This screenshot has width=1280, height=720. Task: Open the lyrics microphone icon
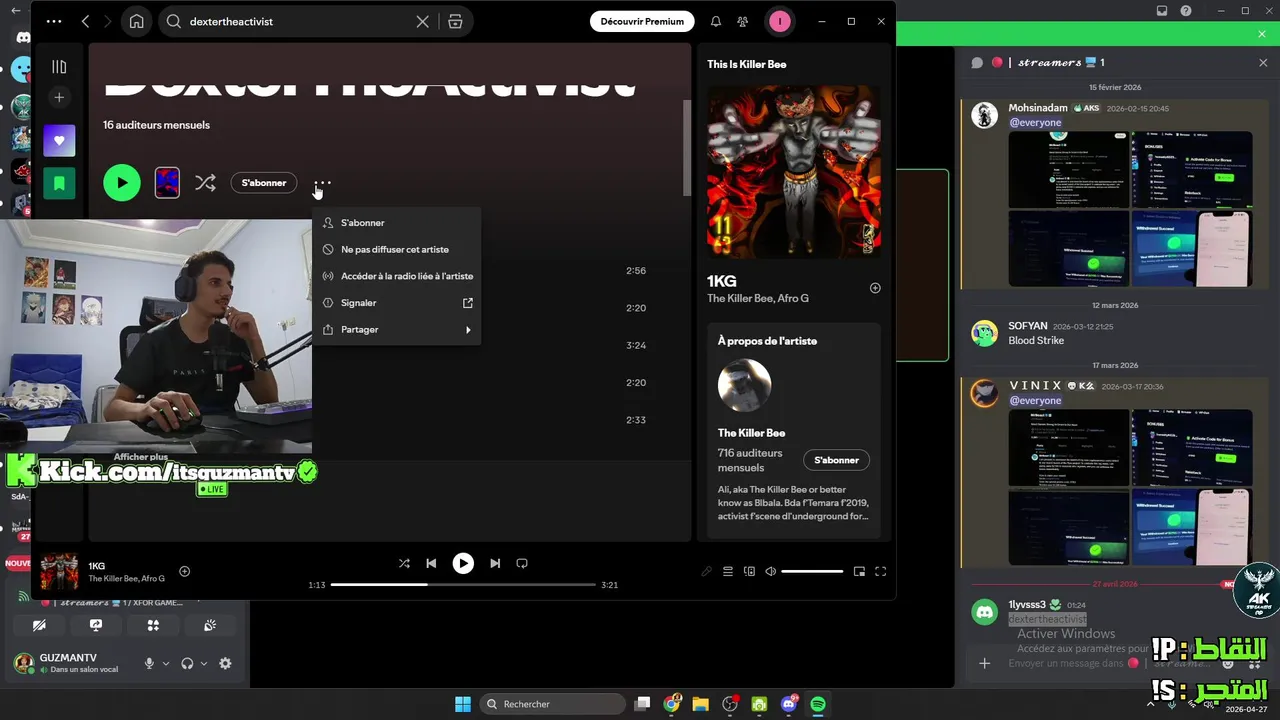pyautogui.click(x=706, y=571)
